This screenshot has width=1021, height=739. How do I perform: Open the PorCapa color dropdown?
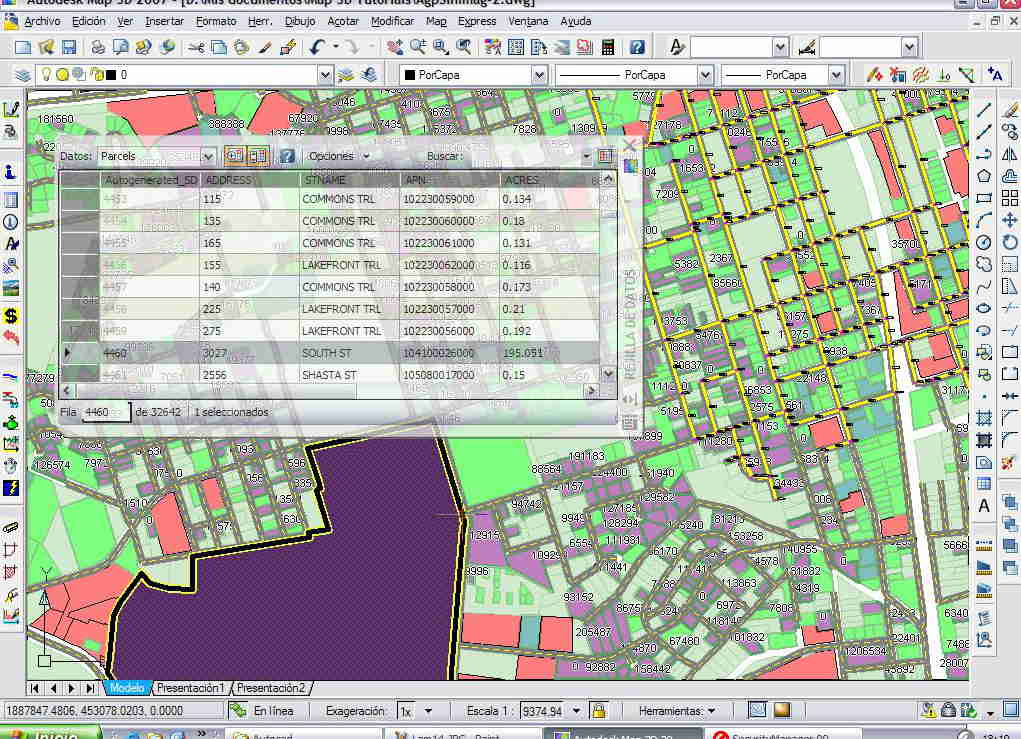[x=539, y=75]
